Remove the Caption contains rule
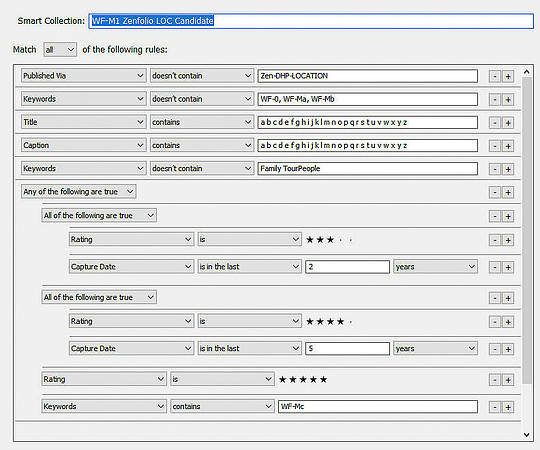Screen dimensions: 540x450 pos(495,146)
